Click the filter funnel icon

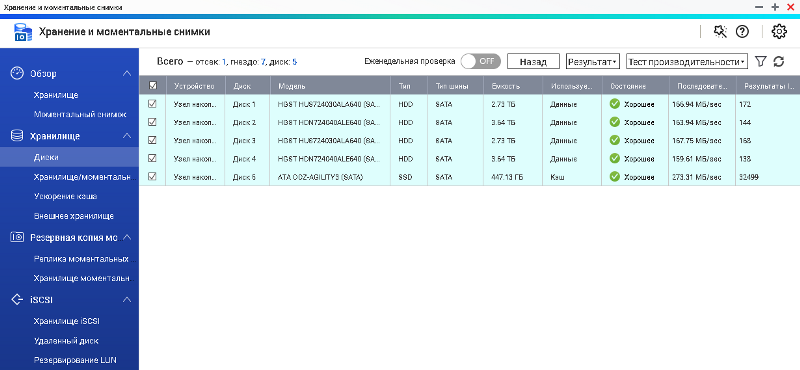[x=760, y=62]
